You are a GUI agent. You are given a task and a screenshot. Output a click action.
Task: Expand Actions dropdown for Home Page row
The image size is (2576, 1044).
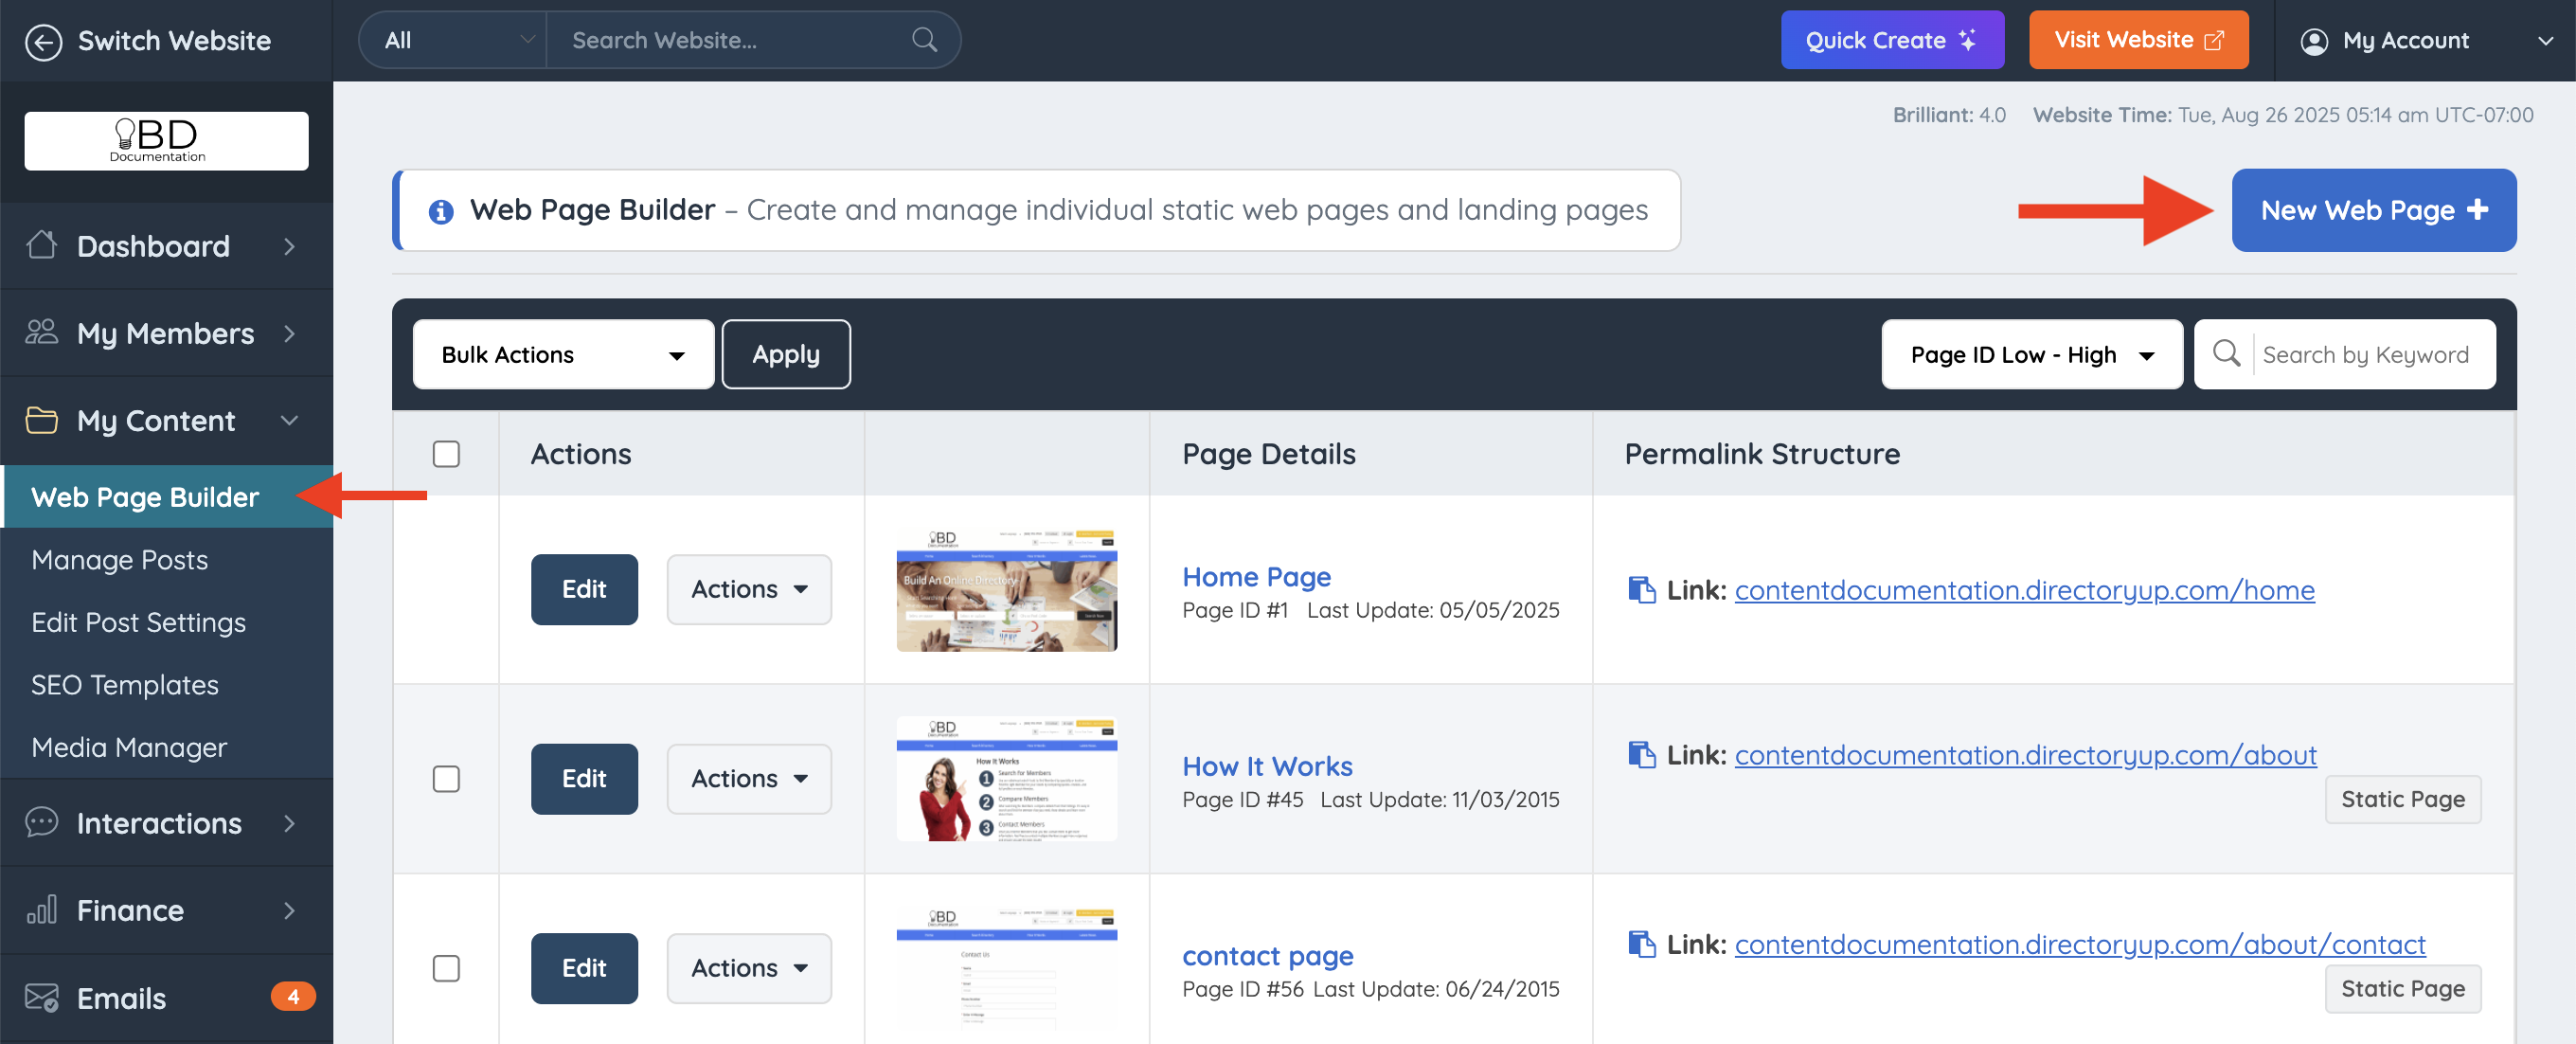[749, 590]
